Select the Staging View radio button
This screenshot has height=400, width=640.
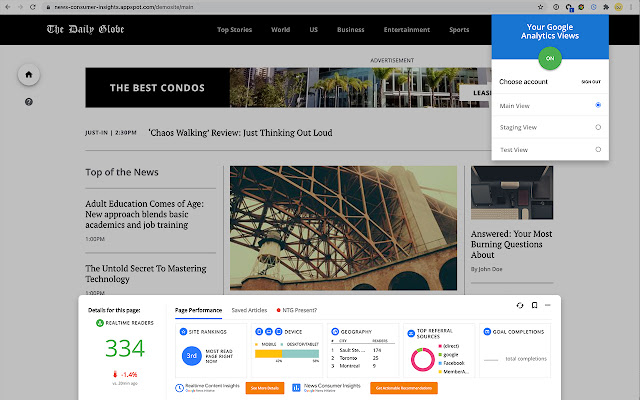(x=597, y=127)
